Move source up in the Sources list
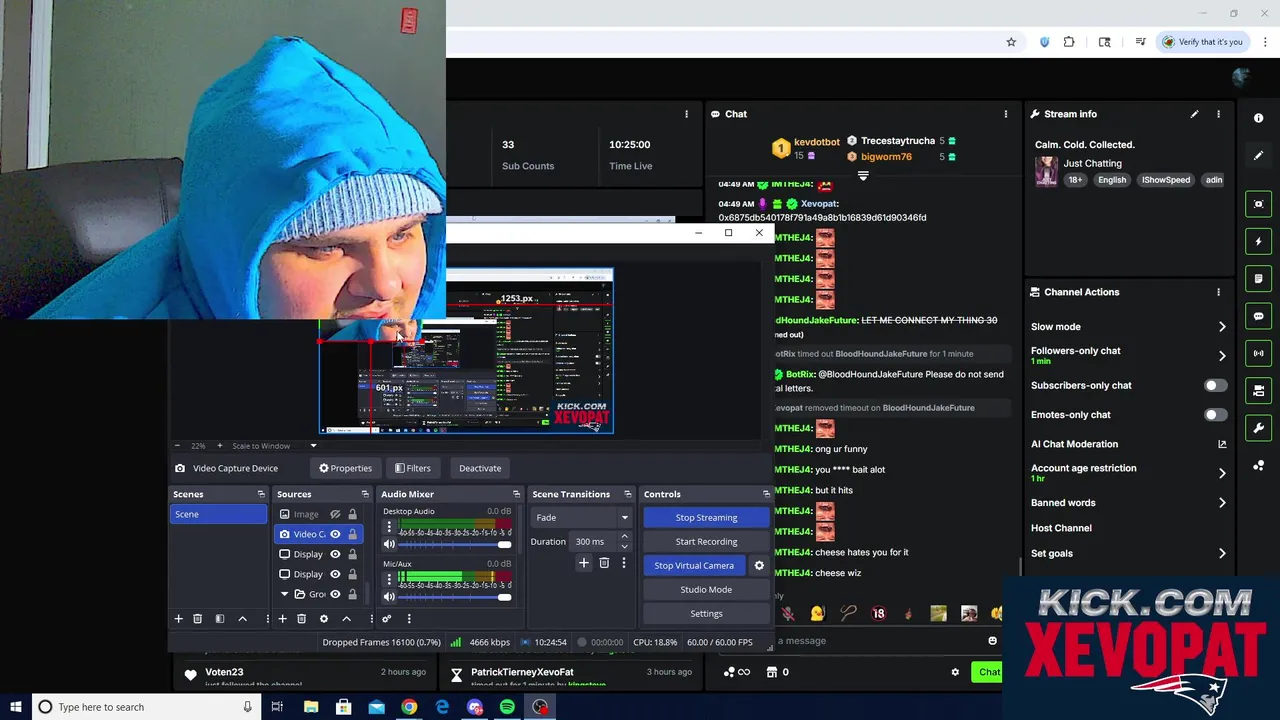Image resolution: width=1280 pixels, height=720 pixels. point(346,619)
